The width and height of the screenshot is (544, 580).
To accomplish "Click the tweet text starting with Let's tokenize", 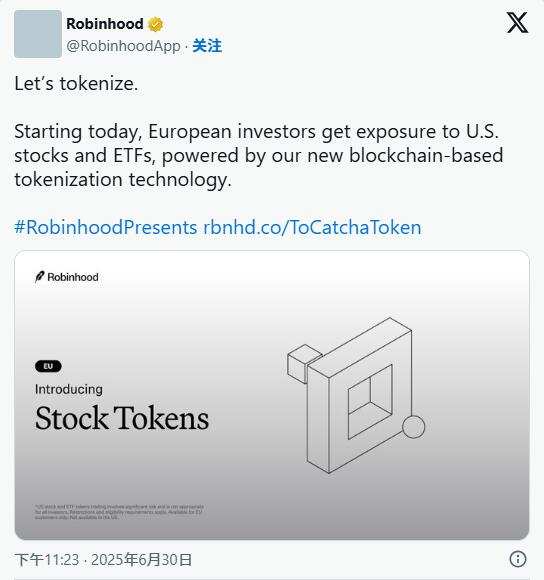I will point(76,84).
